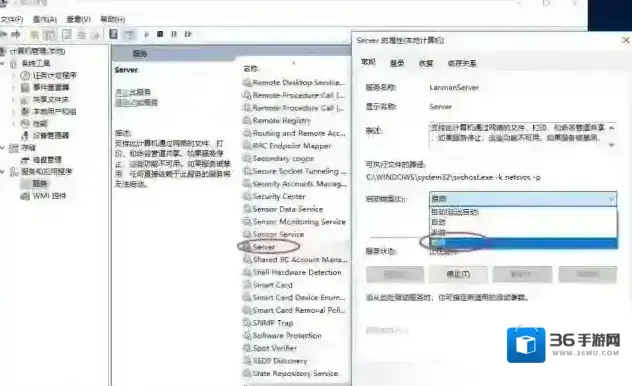Collapse the 存储 tree node
Viewport: 632px width, 386px height.
coord(3,148)
